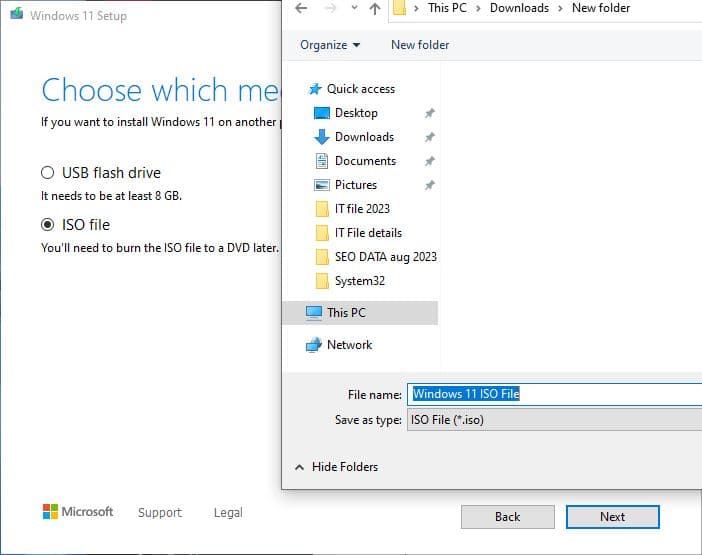Open the IT file 2023 folder
The width and height of the screenshot is (702, 555).
pos(362,209)
